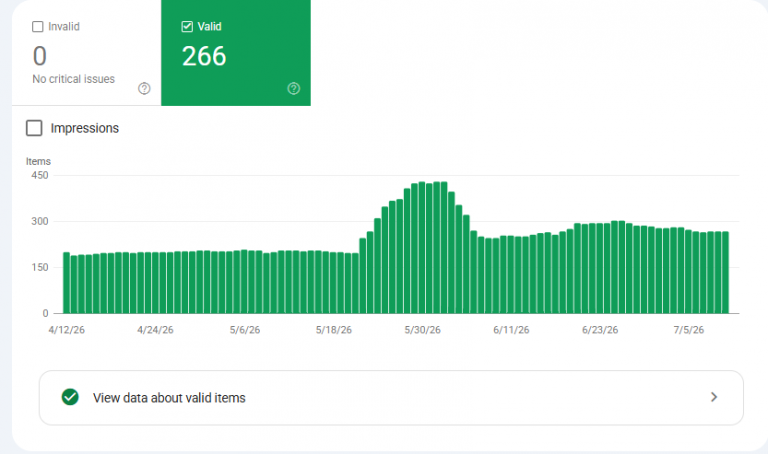Click the 5/6/26 axis date label

[x=245, y=330]
